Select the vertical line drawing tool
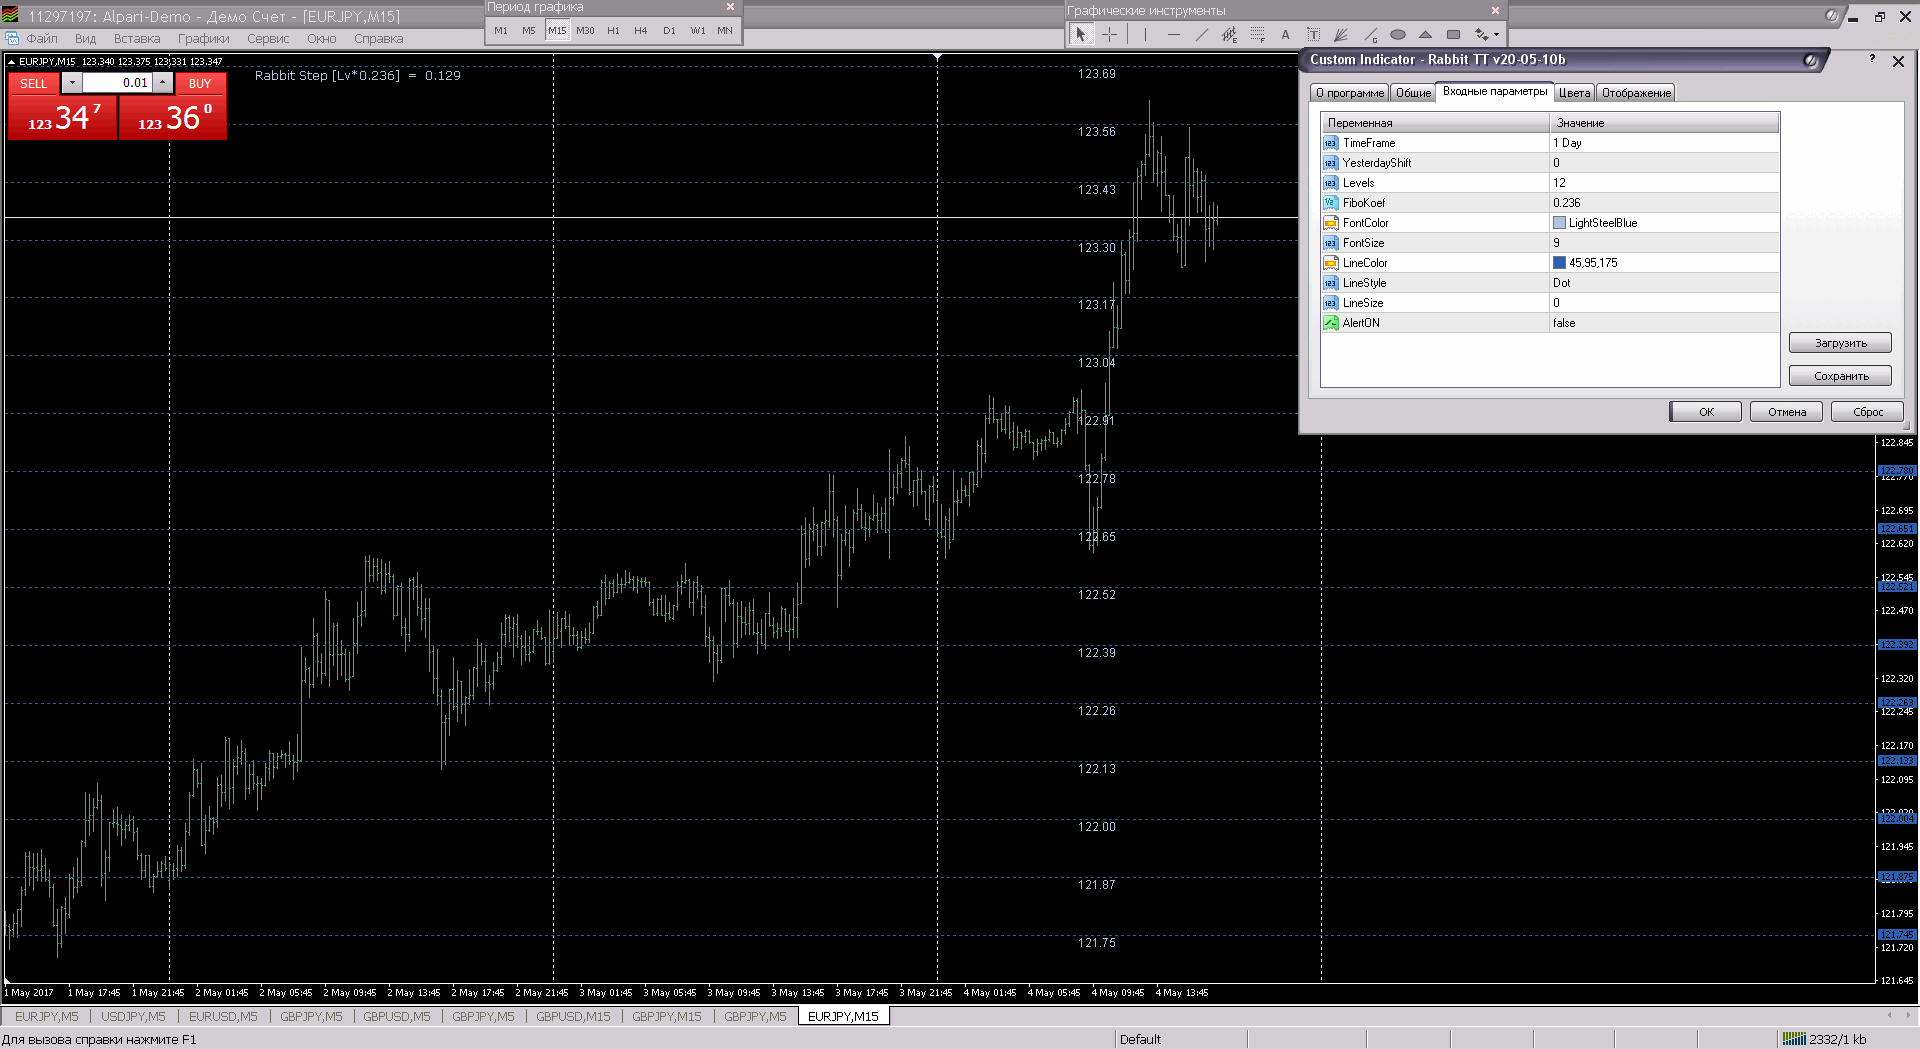1920x1049 pixels. tap(1145, 34)
